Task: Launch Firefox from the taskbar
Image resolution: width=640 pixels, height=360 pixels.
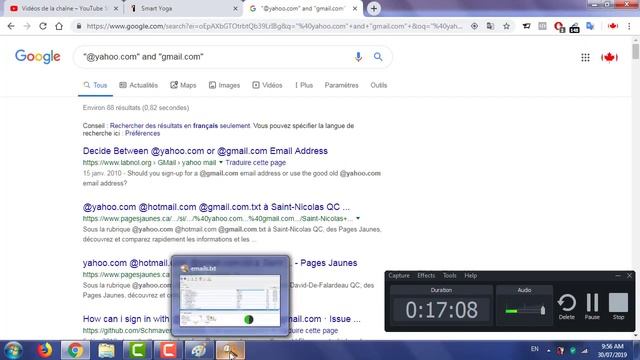Action: (x=45, y=351)
